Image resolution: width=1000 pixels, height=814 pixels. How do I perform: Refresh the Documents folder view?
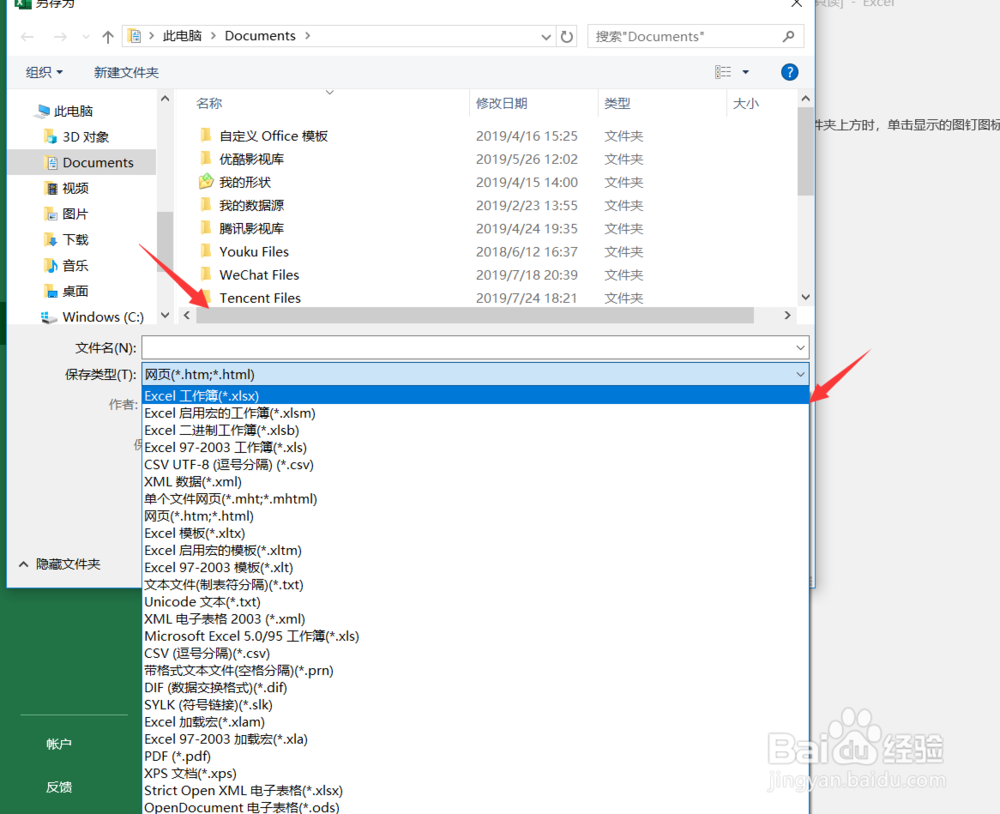pos(566,36)
